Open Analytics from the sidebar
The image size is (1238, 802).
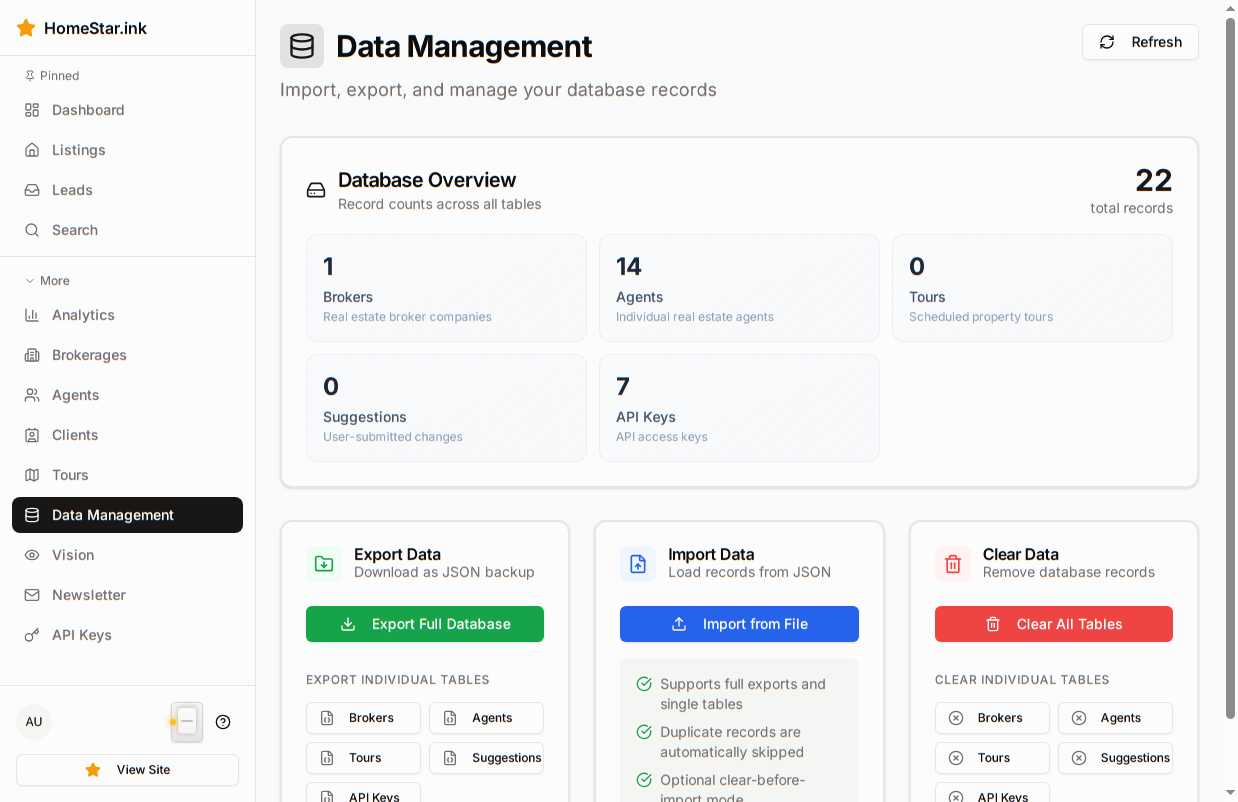tap(83, 315)
